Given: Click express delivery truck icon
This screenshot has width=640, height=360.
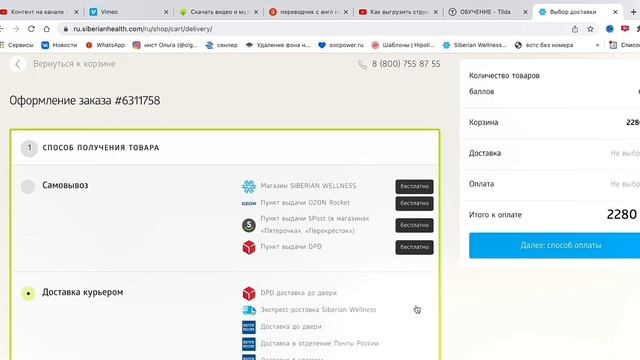Looking at the screenshot, I should pos(249,310).
